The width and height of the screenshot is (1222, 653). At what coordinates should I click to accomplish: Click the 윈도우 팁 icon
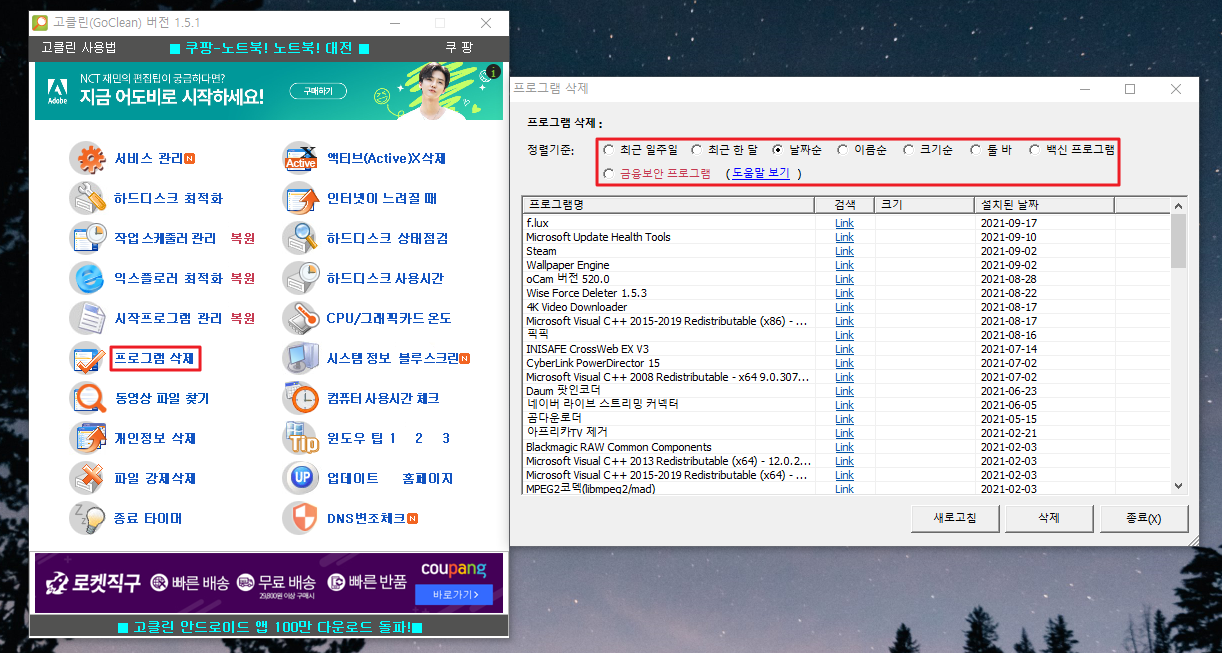[301, 438]
